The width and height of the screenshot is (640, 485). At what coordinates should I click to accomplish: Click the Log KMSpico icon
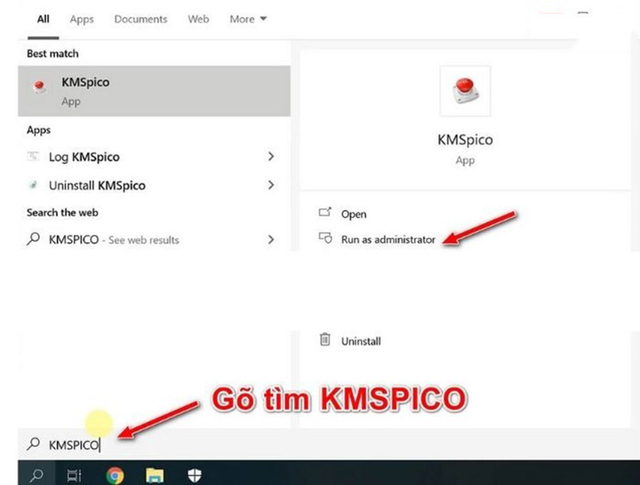(x=33, y=156)
